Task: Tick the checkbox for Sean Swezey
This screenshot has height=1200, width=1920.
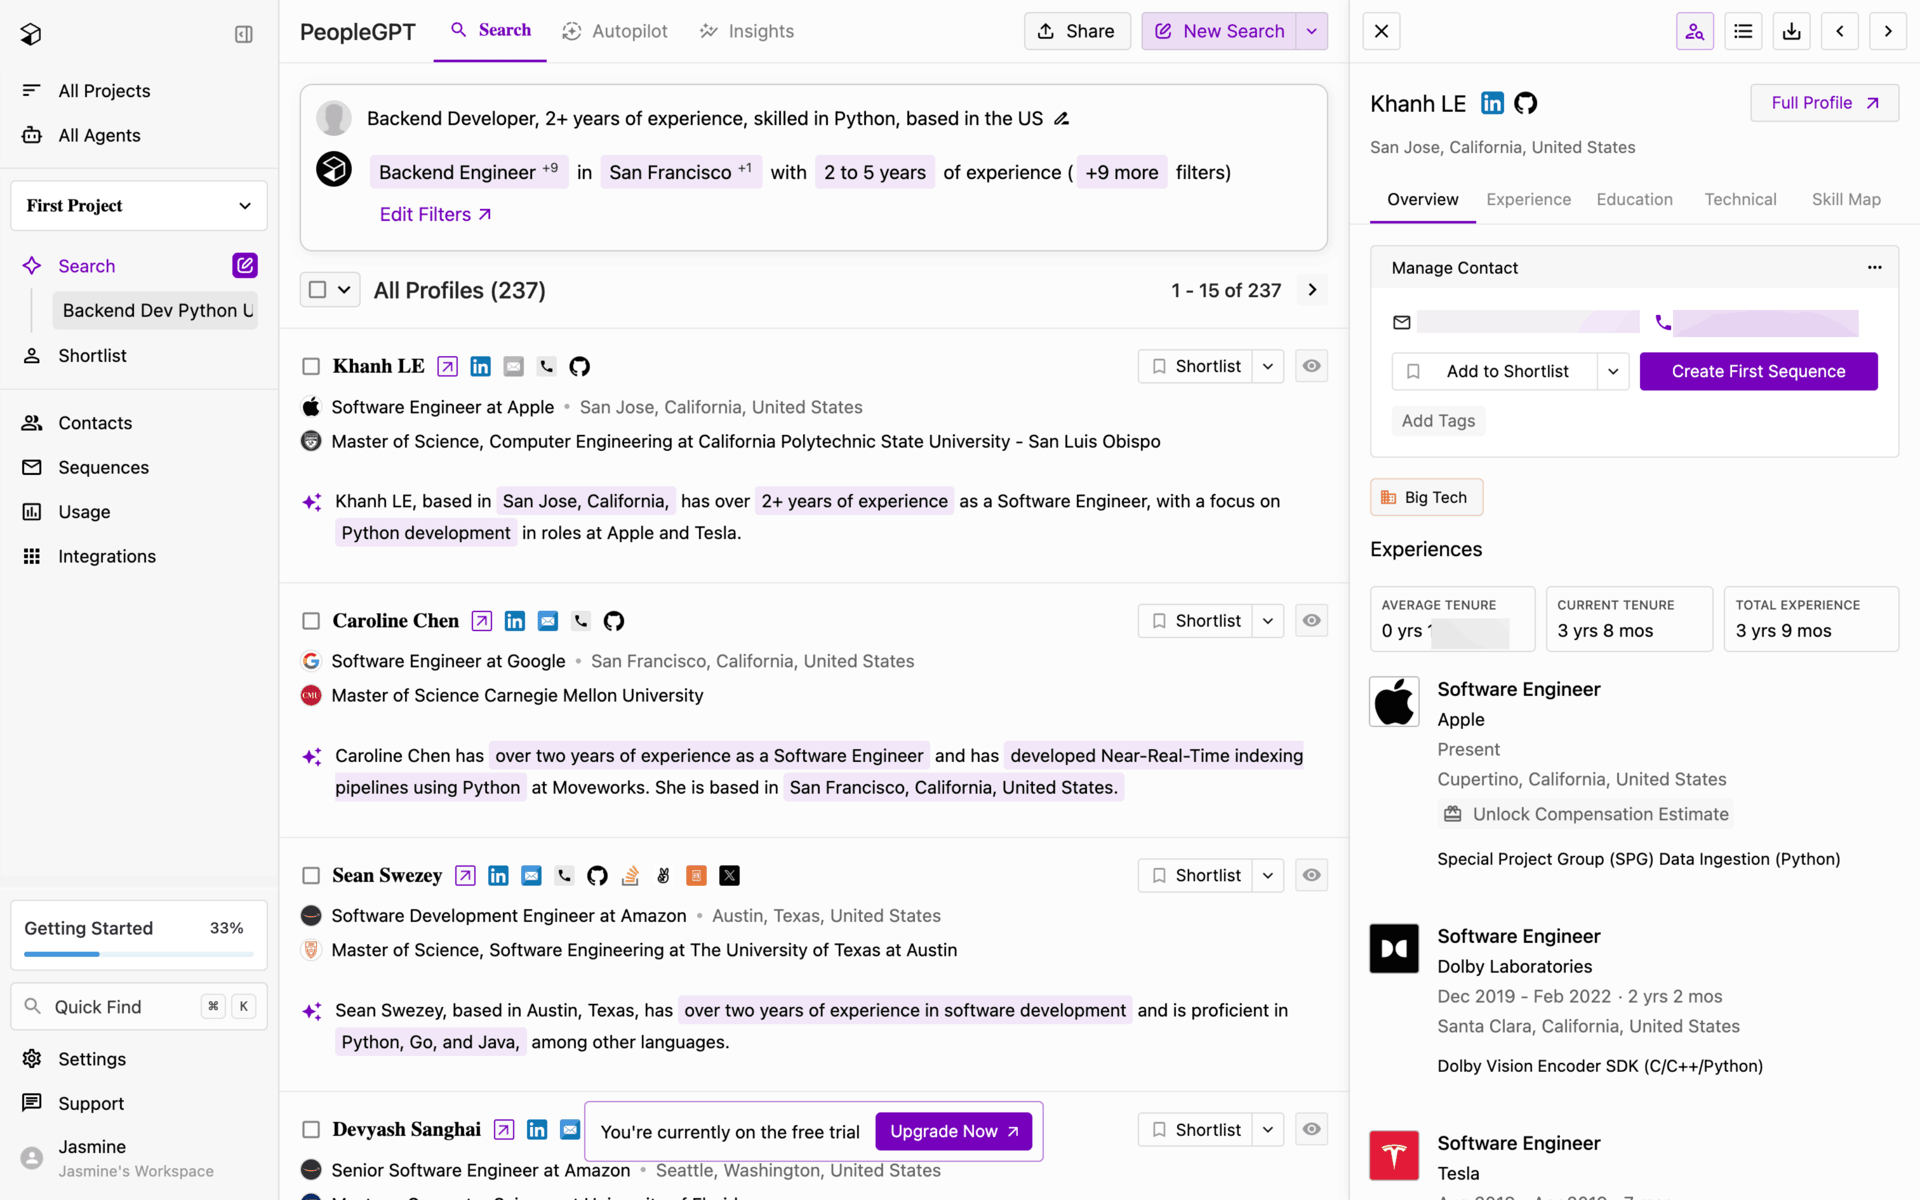Action: [311, 876]
